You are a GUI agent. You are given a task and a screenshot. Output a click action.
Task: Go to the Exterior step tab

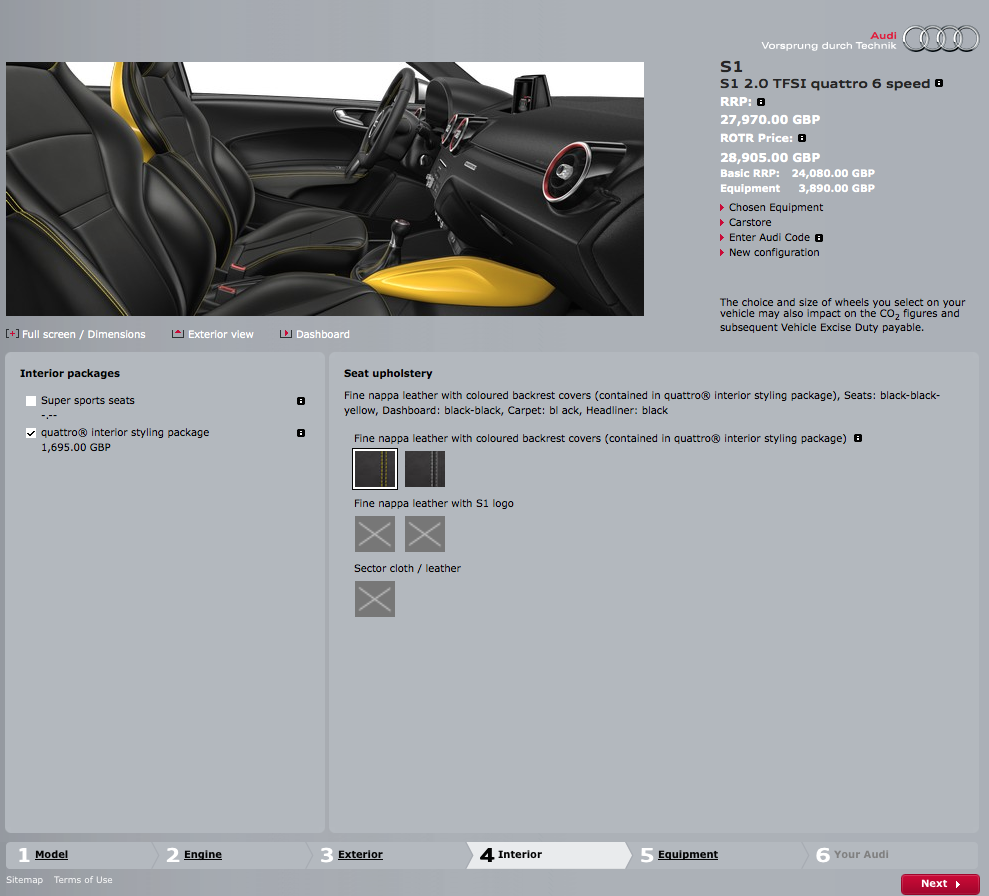(x=360, y=855)
